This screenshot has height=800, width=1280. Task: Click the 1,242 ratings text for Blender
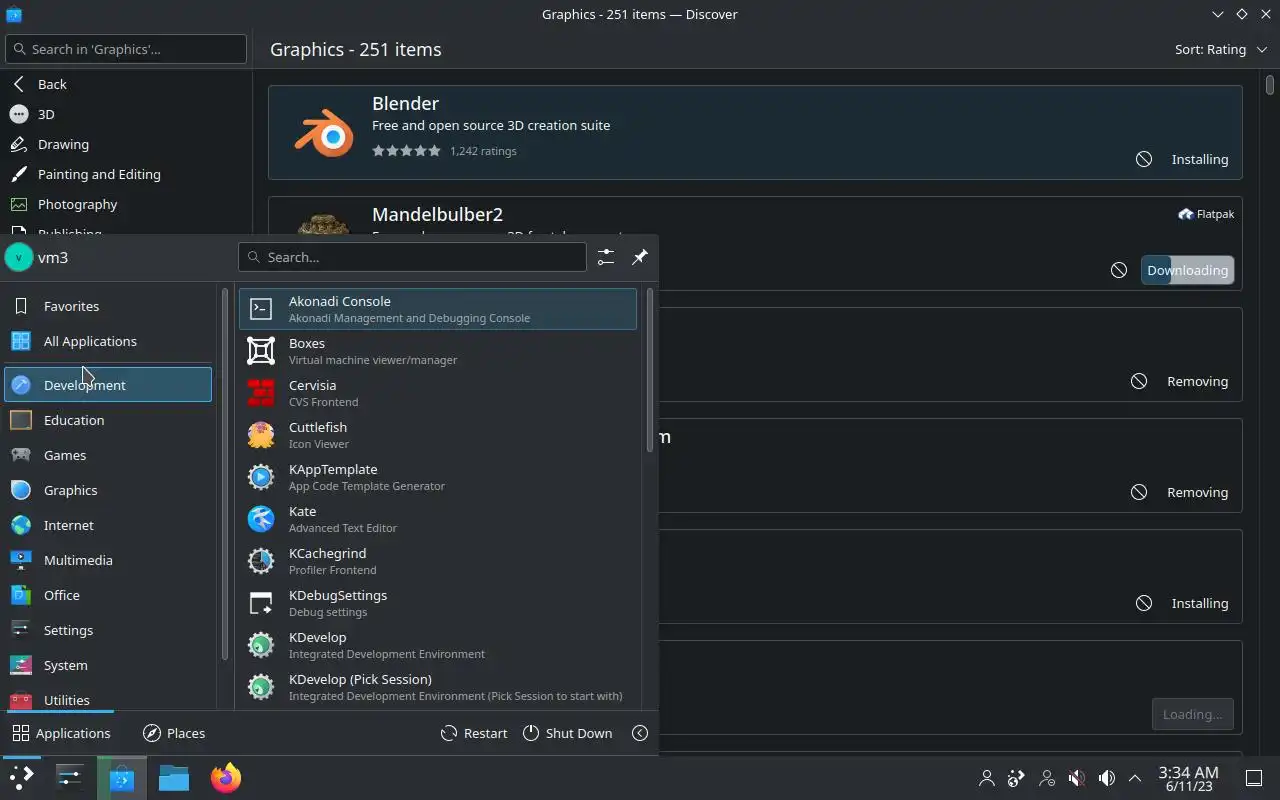(483, 151)
